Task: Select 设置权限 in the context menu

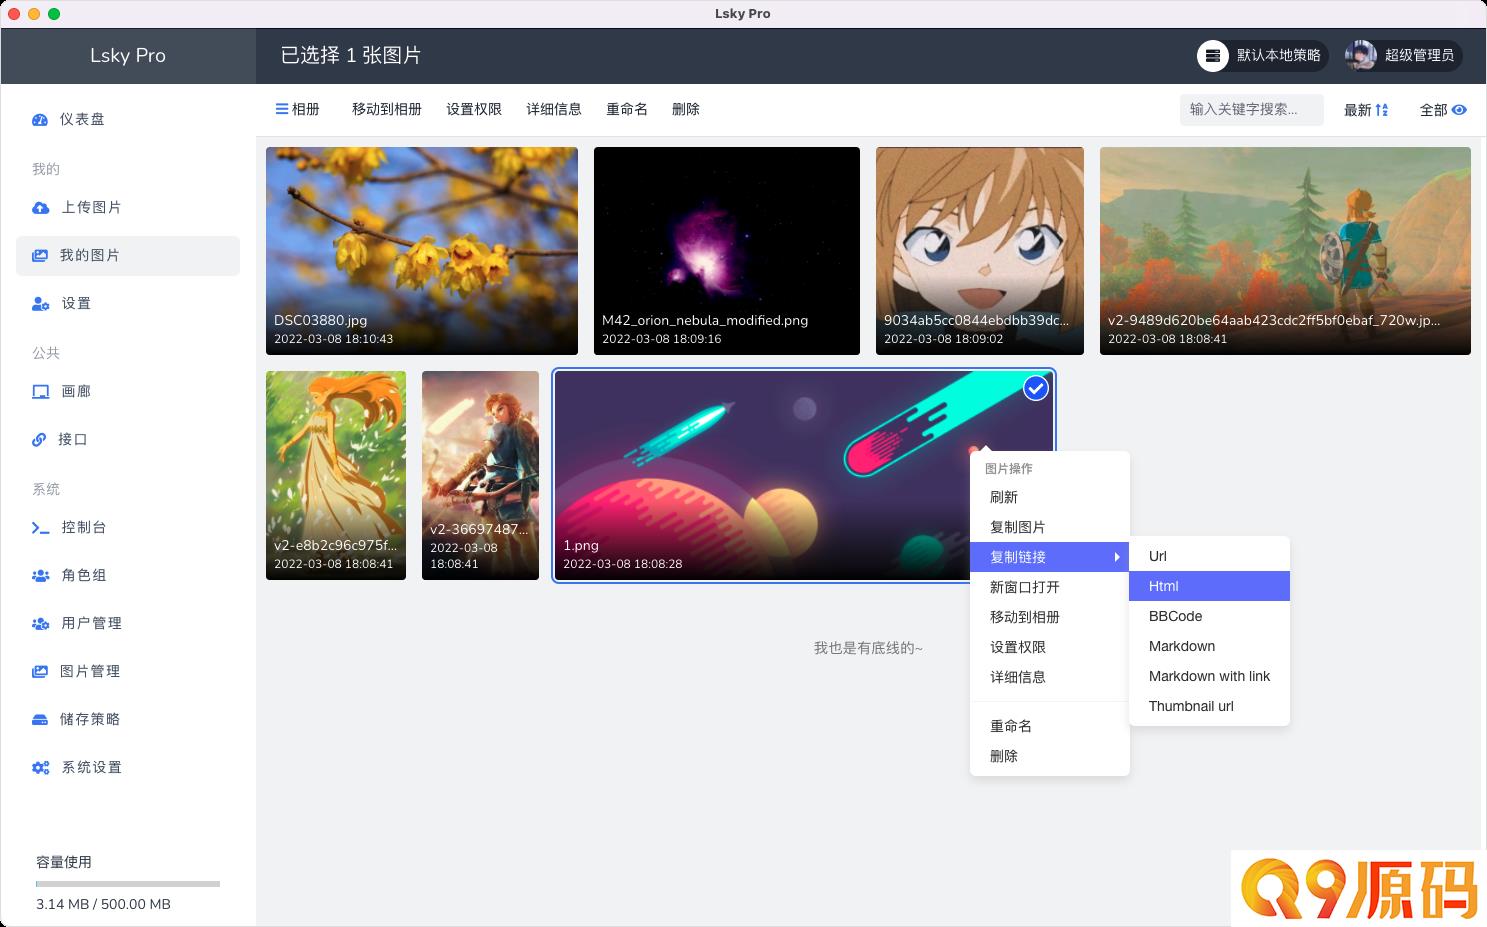Action: click(x=1050, y=647)
